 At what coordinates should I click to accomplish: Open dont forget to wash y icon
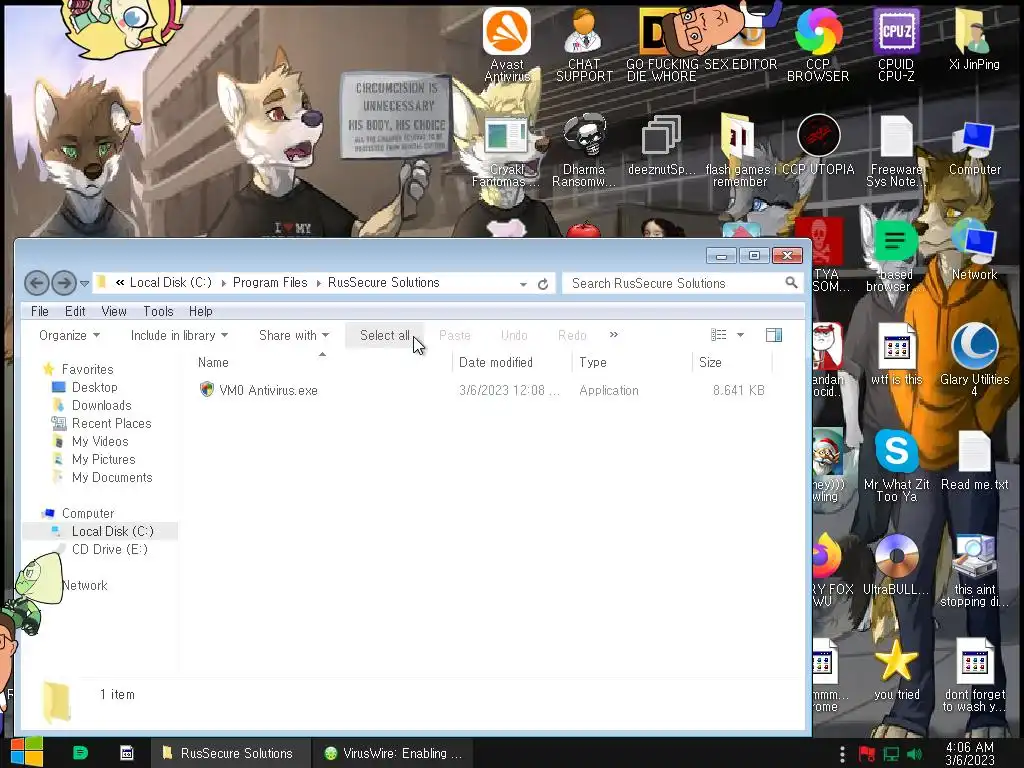(x=974, y=675)
